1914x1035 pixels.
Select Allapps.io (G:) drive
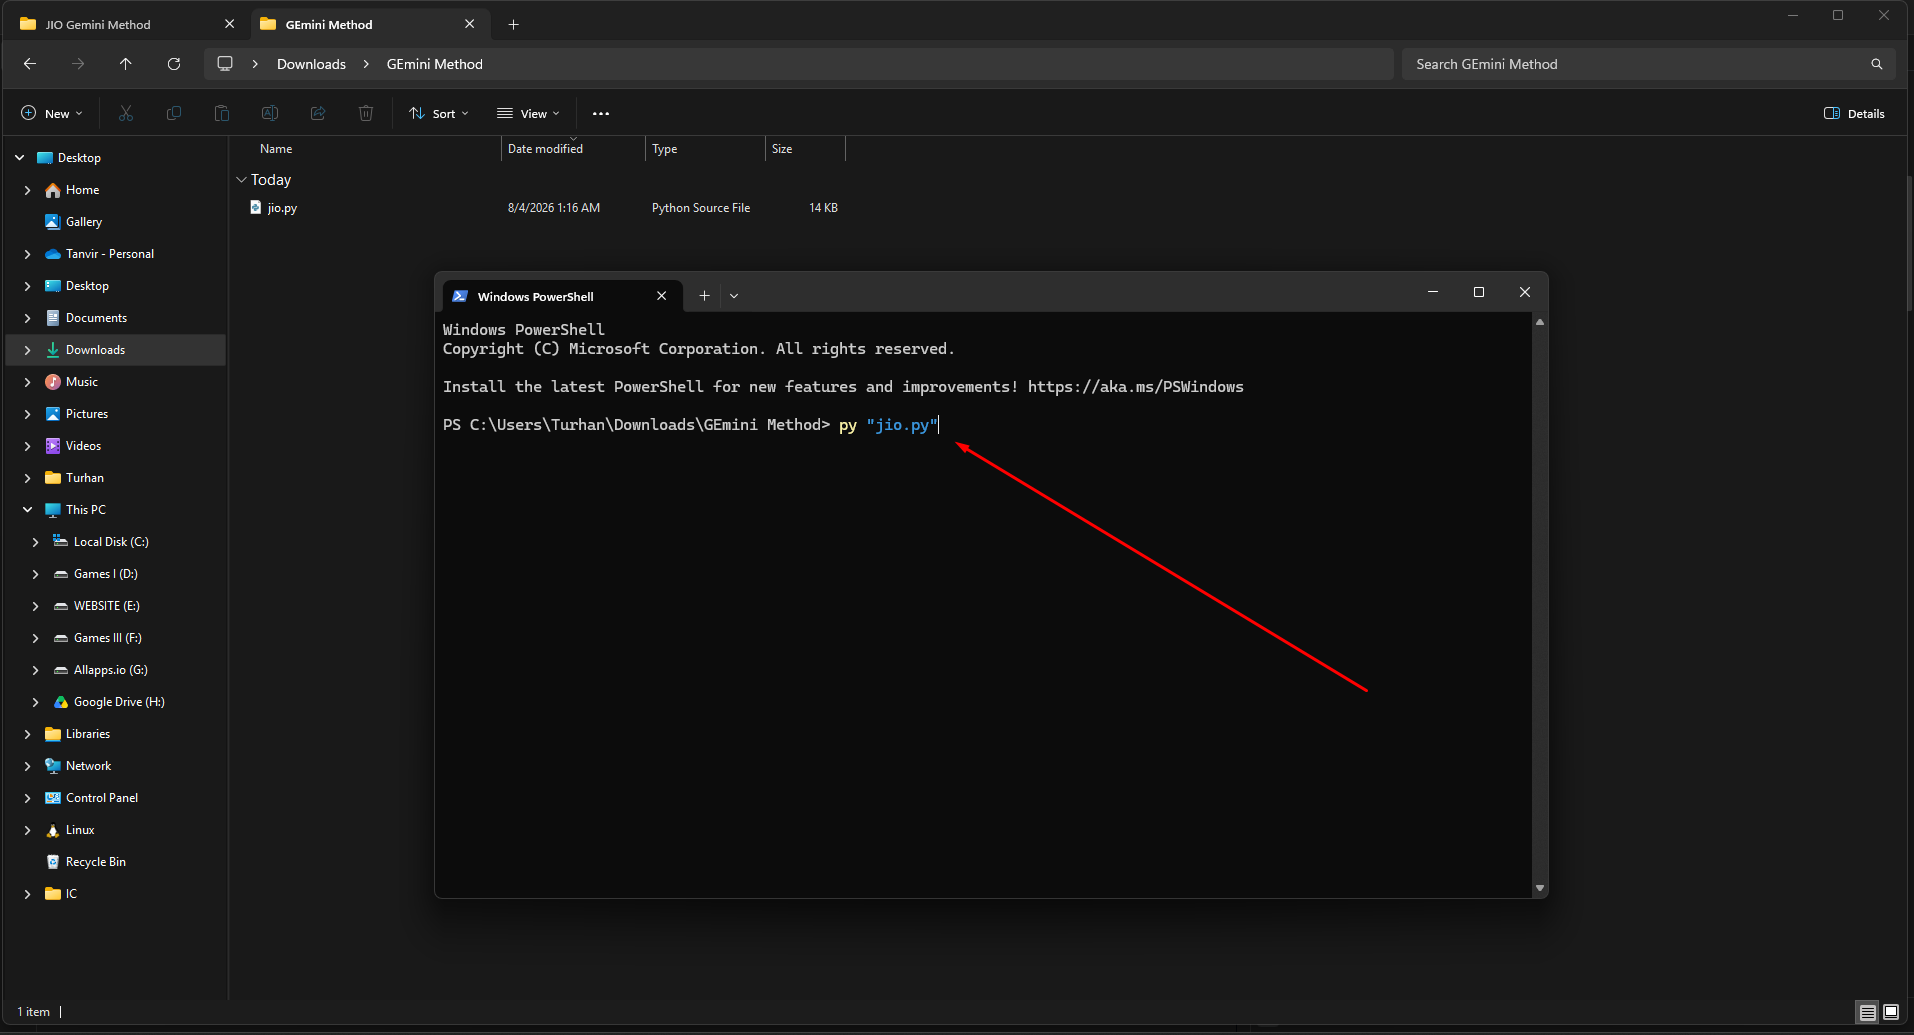click(x=110, y=670)
